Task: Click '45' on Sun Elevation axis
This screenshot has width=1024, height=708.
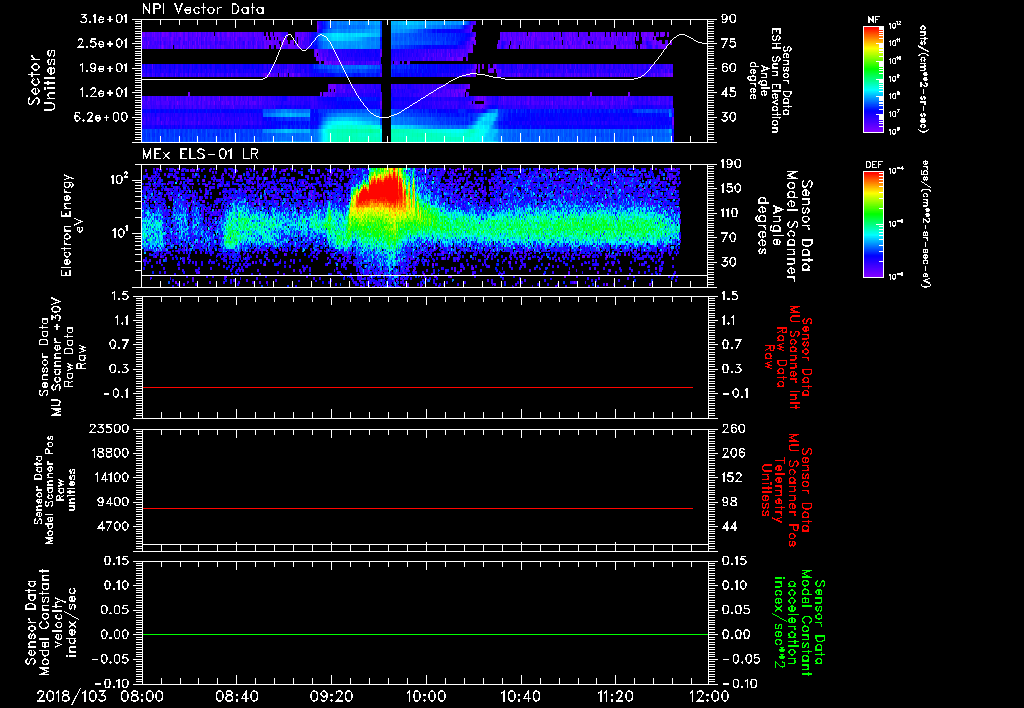Action: [x=729, y=93]
